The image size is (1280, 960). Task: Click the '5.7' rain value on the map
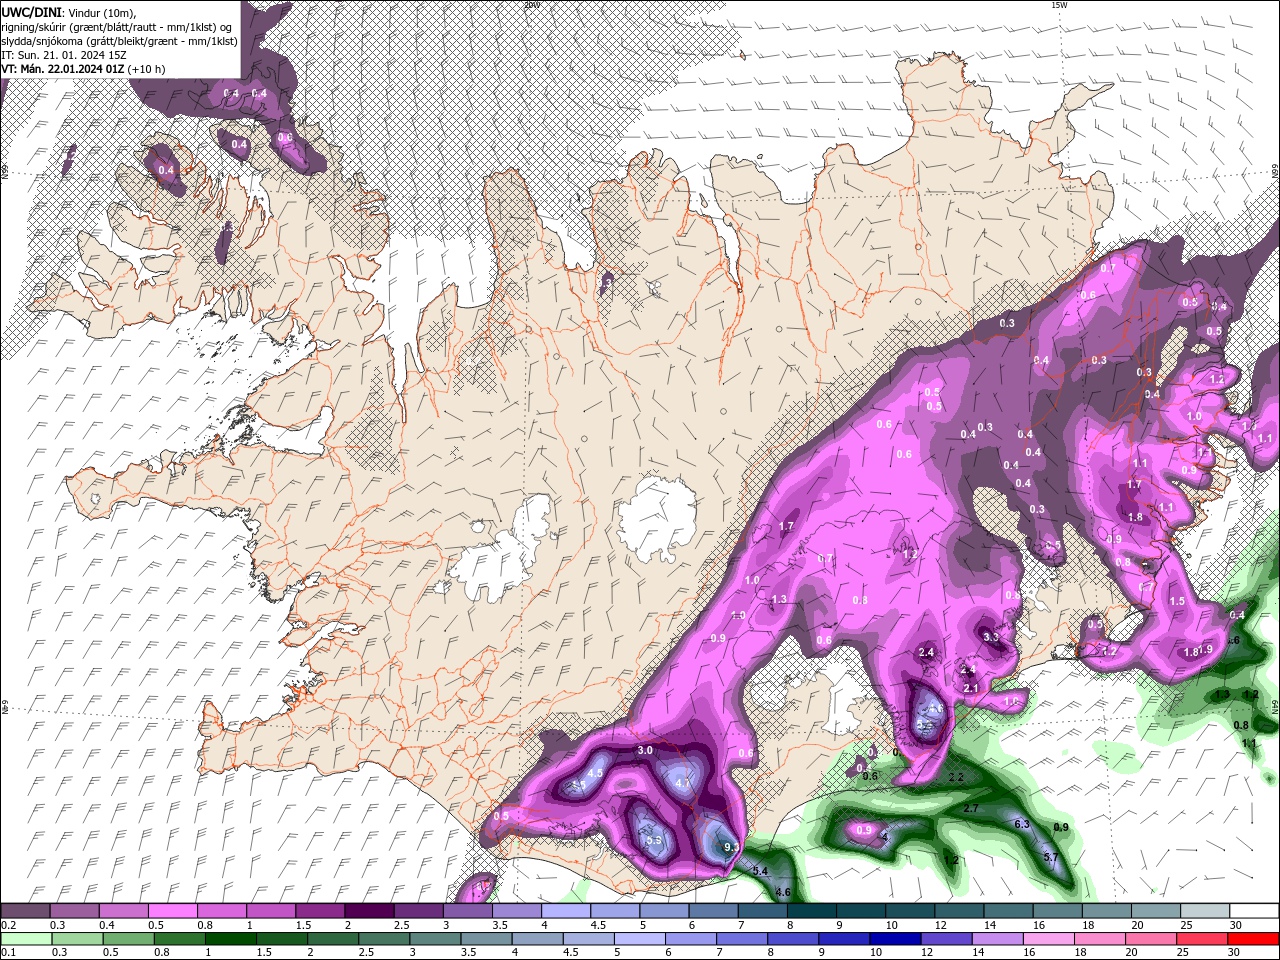(1050, 857)
